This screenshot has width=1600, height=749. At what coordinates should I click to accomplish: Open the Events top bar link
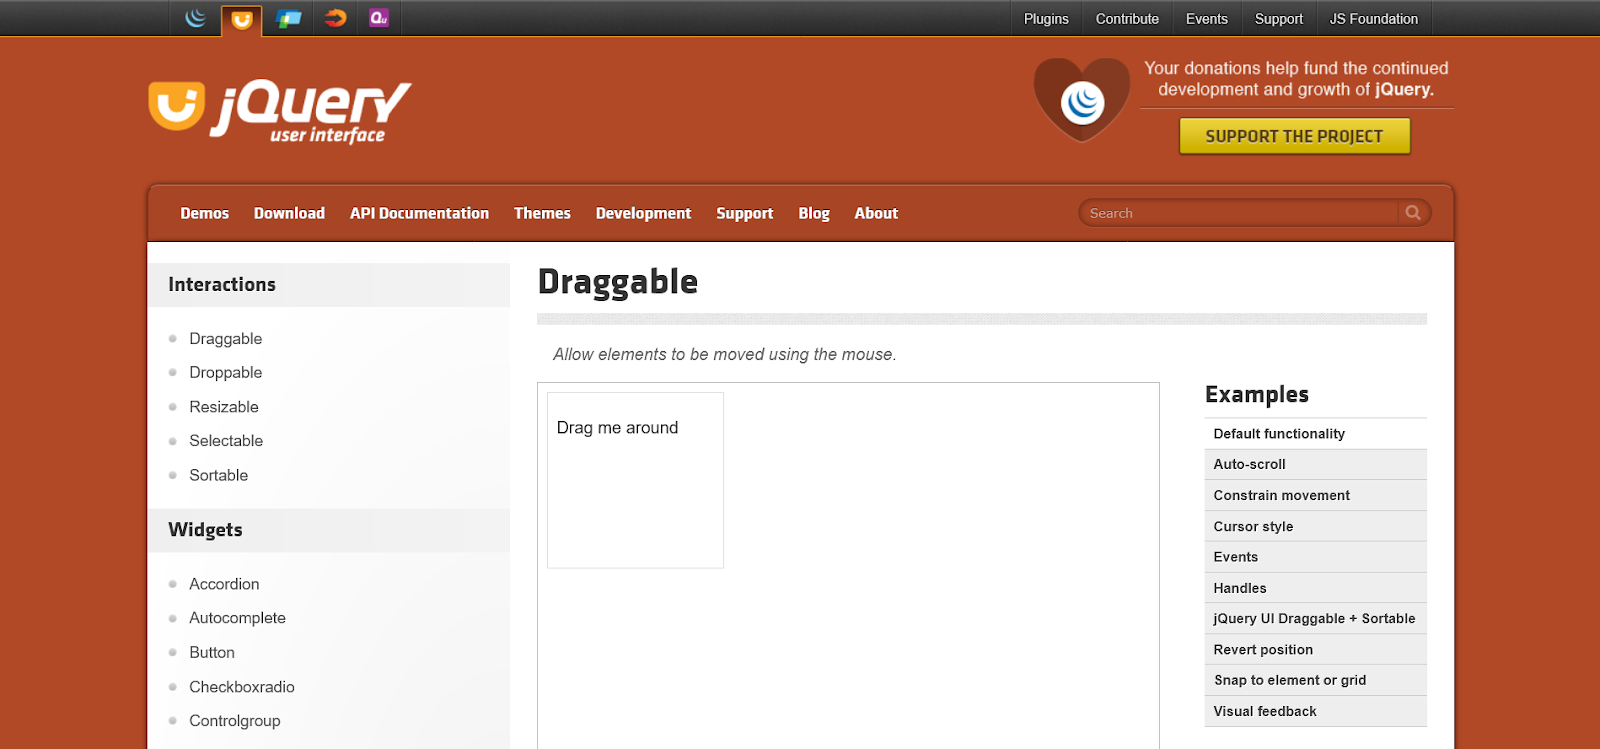1207,19
